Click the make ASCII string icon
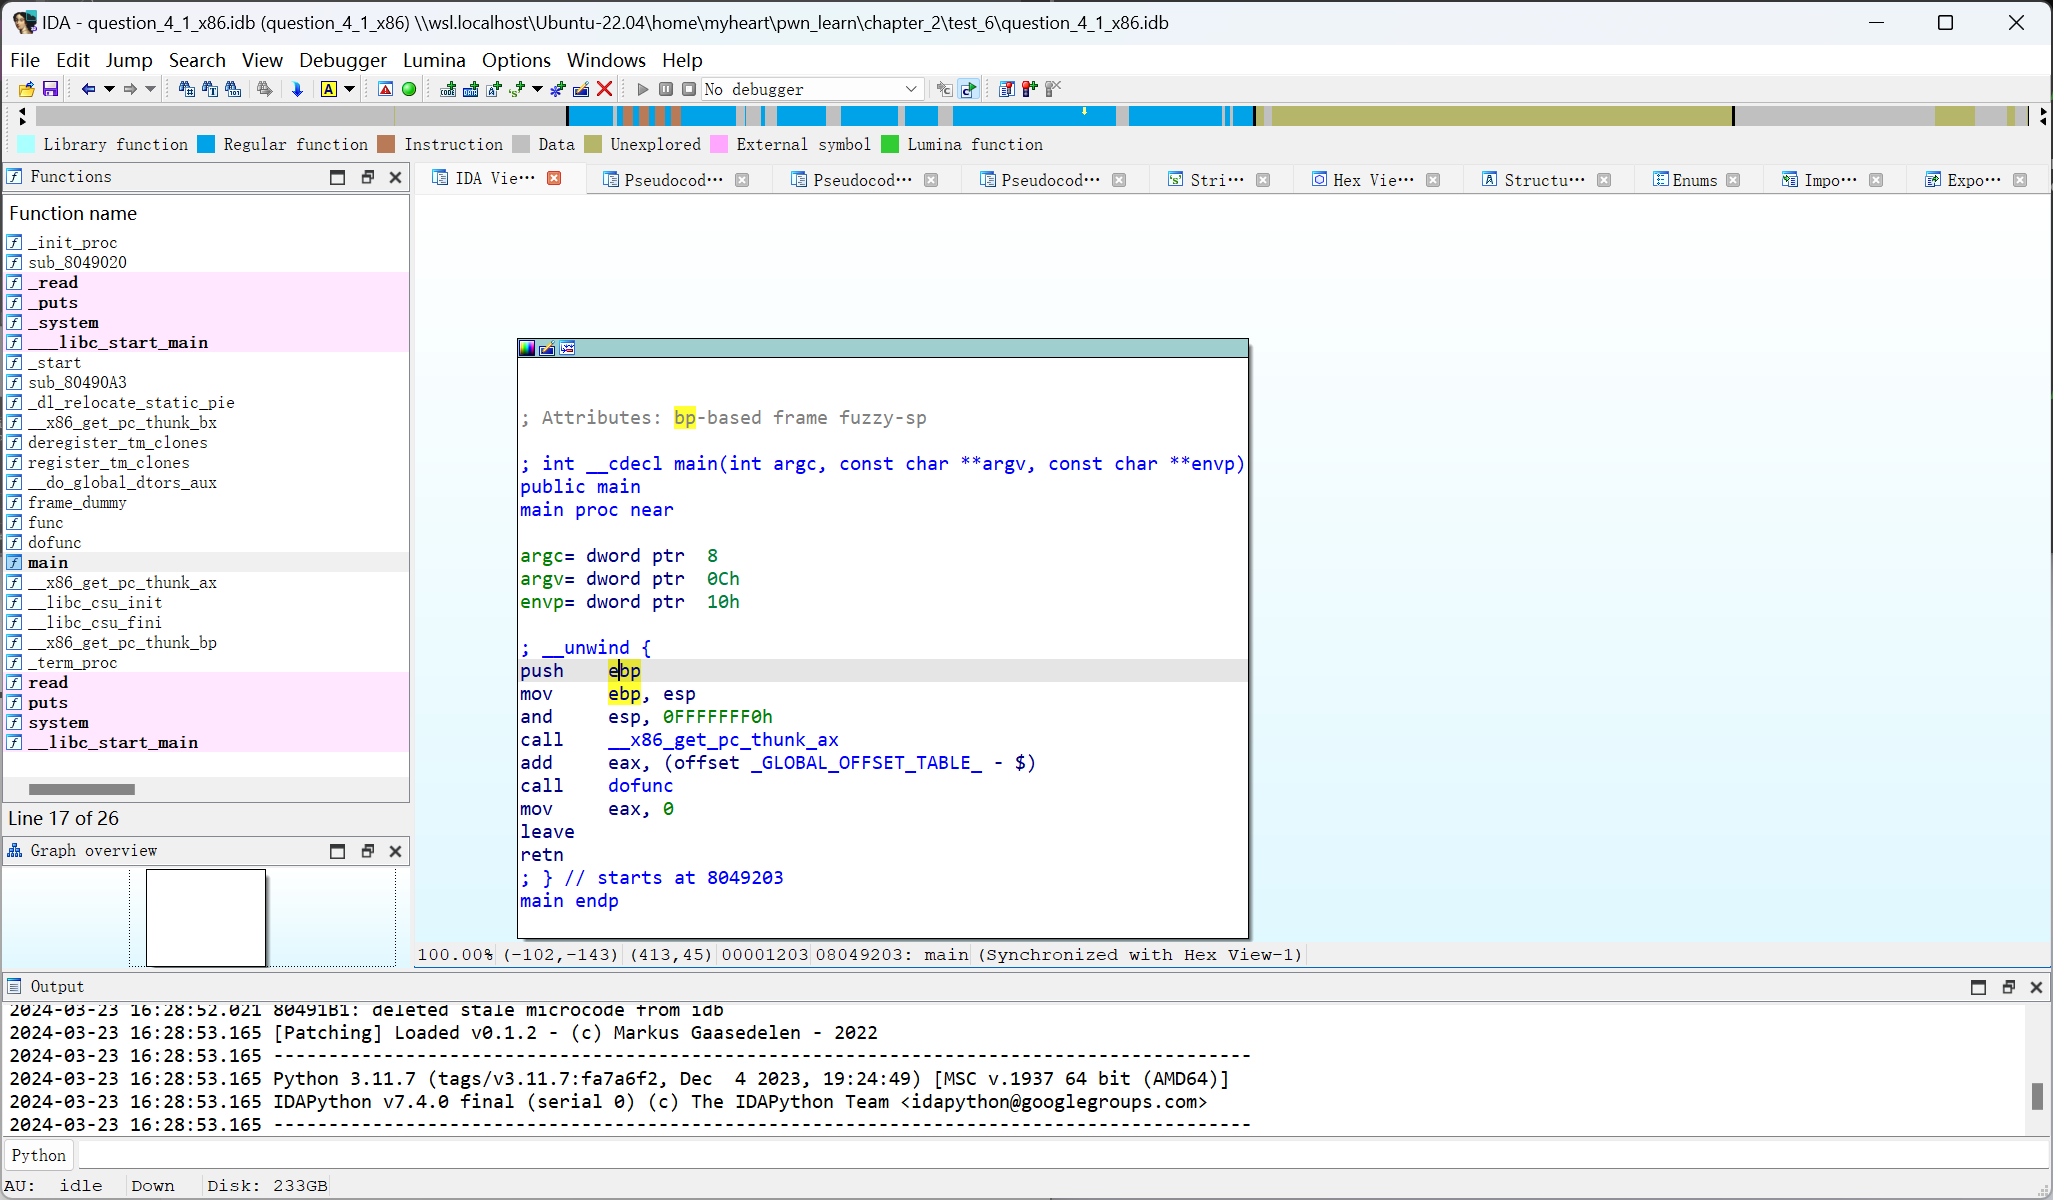 click(494, 89)
